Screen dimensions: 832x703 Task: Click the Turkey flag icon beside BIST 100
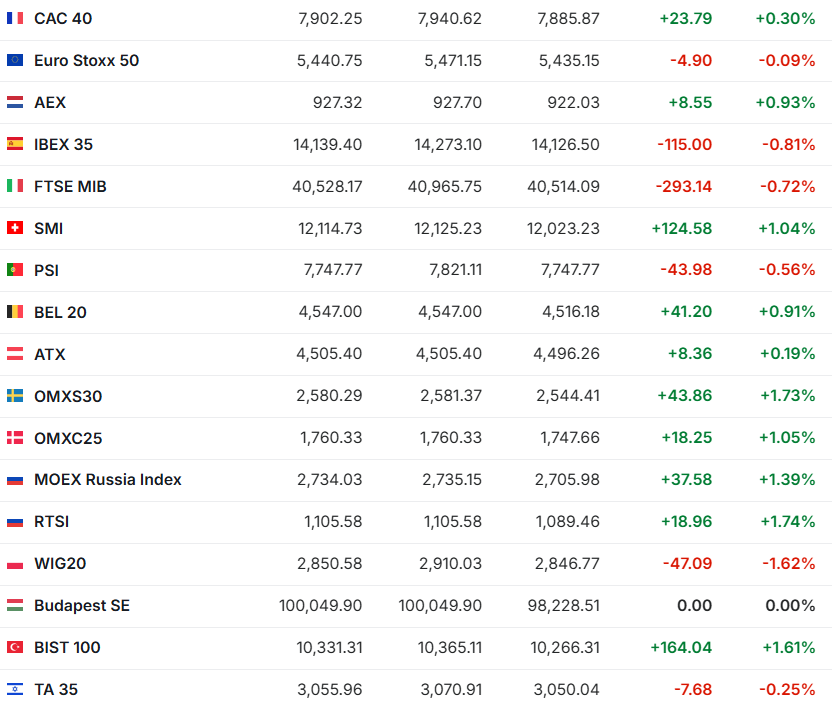(x=15, y=647)
